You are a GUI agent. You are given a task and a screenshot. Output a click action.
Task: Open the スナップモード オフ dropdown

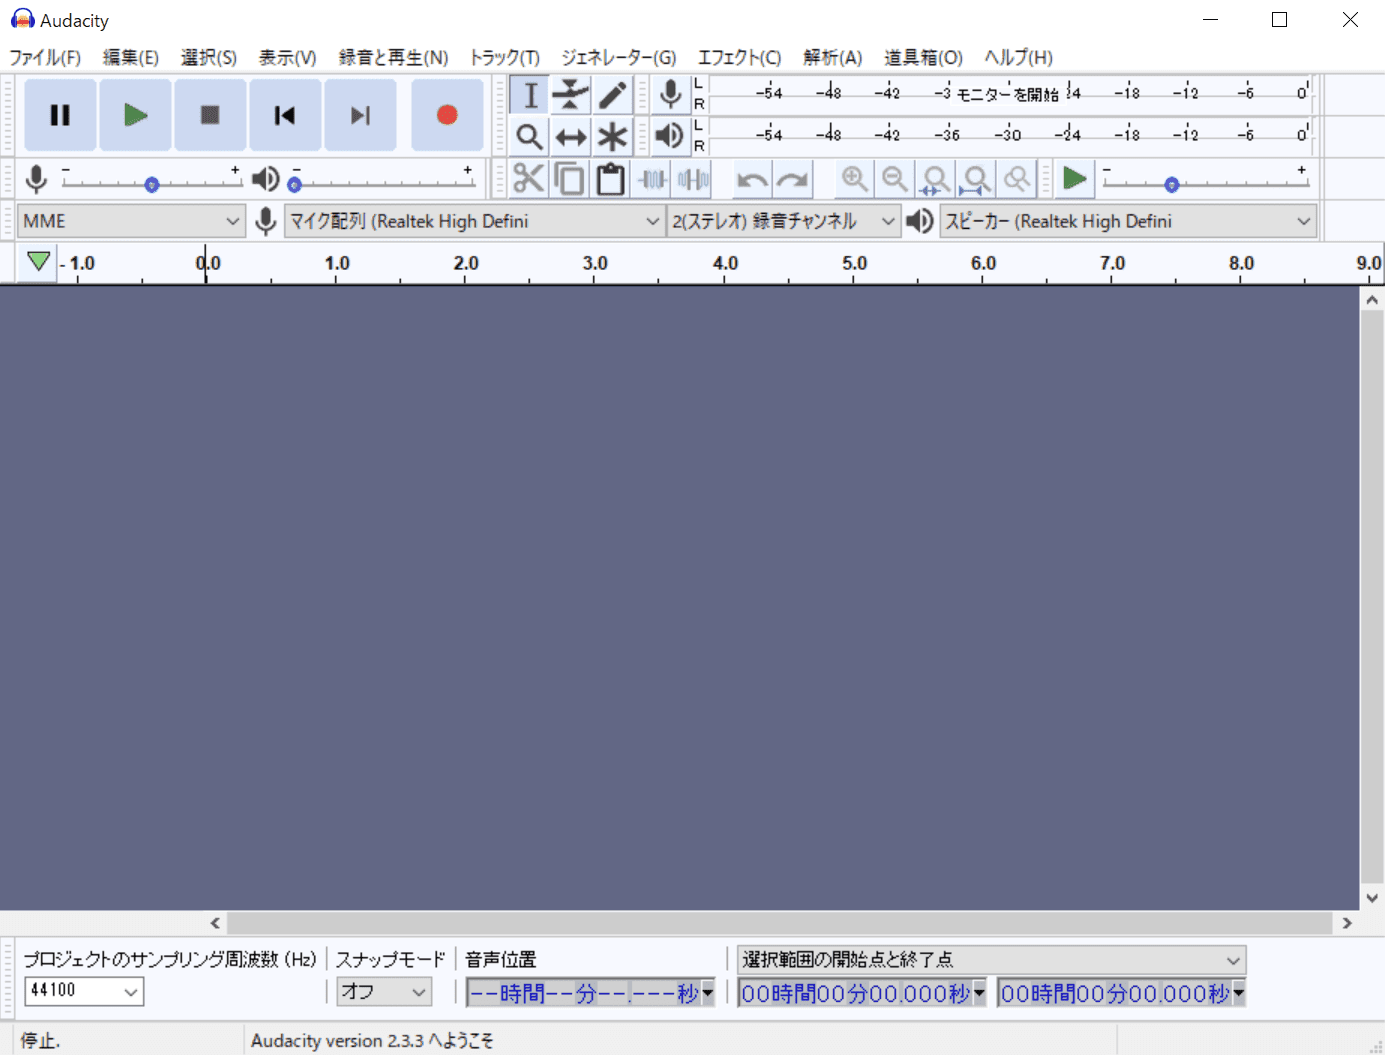click(384, 991)
